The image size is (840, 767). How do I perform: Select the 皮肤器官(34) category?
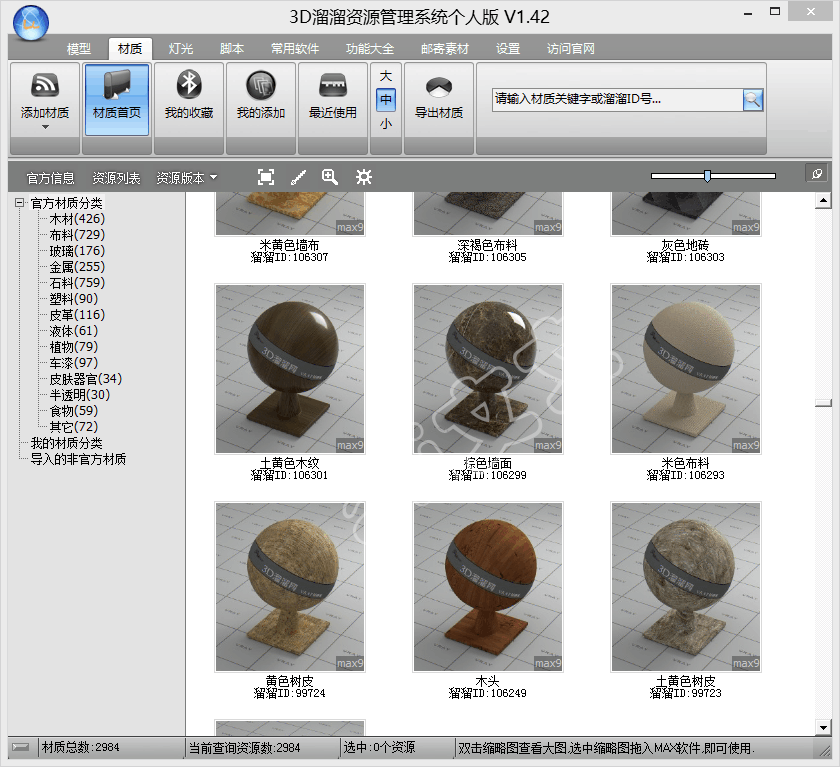click(x=86, y=379)
